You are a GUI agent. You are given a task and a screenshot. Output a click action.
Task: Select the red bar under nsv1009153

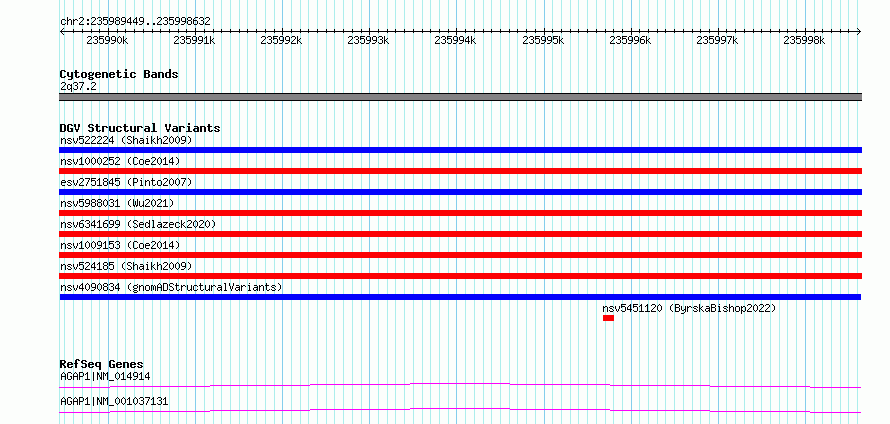click(x=460, y=255)
